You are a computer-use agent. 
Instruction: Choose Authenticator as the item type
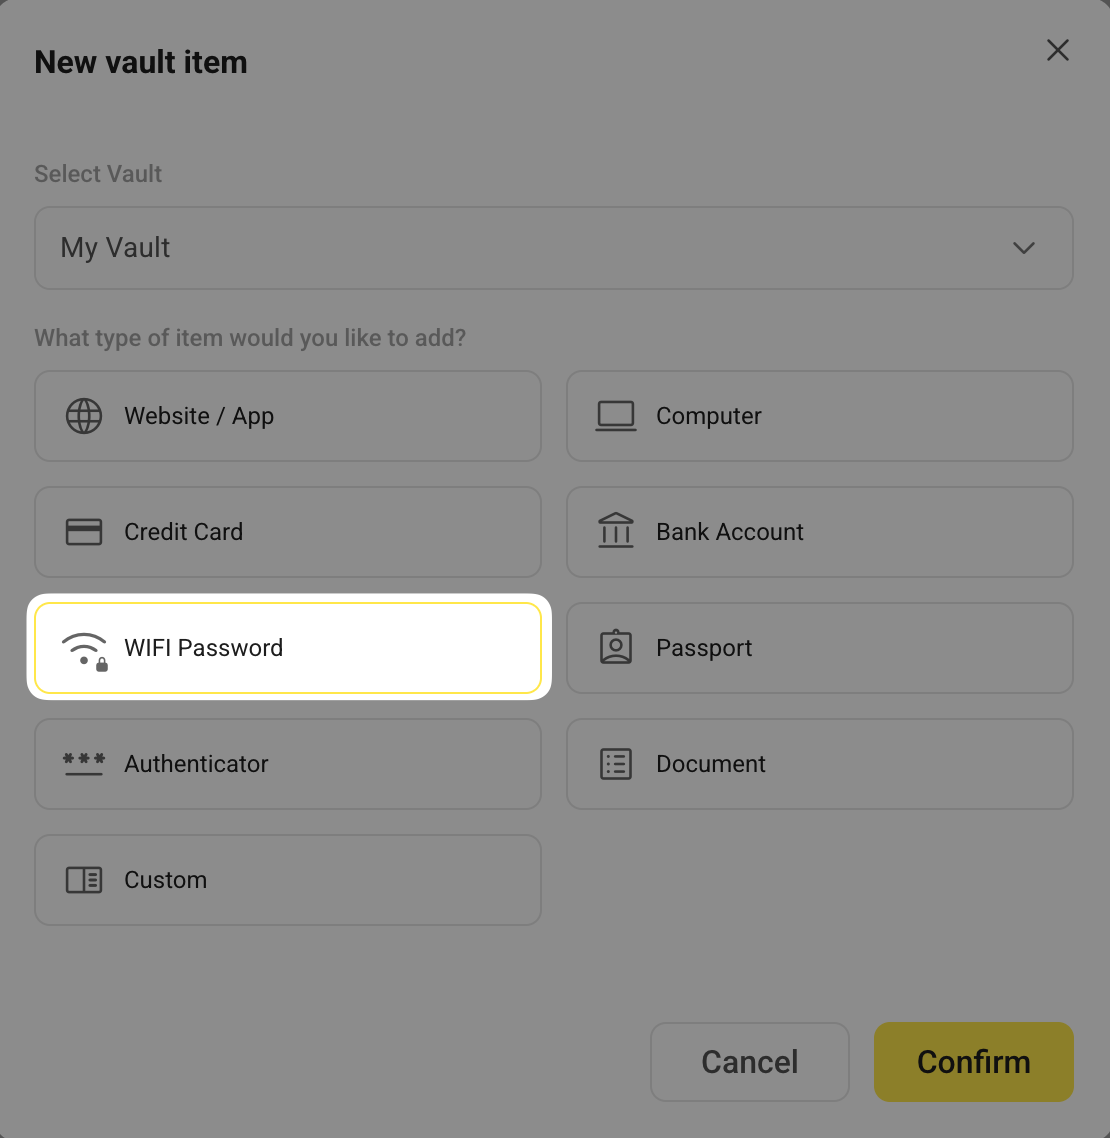[288, 764]
